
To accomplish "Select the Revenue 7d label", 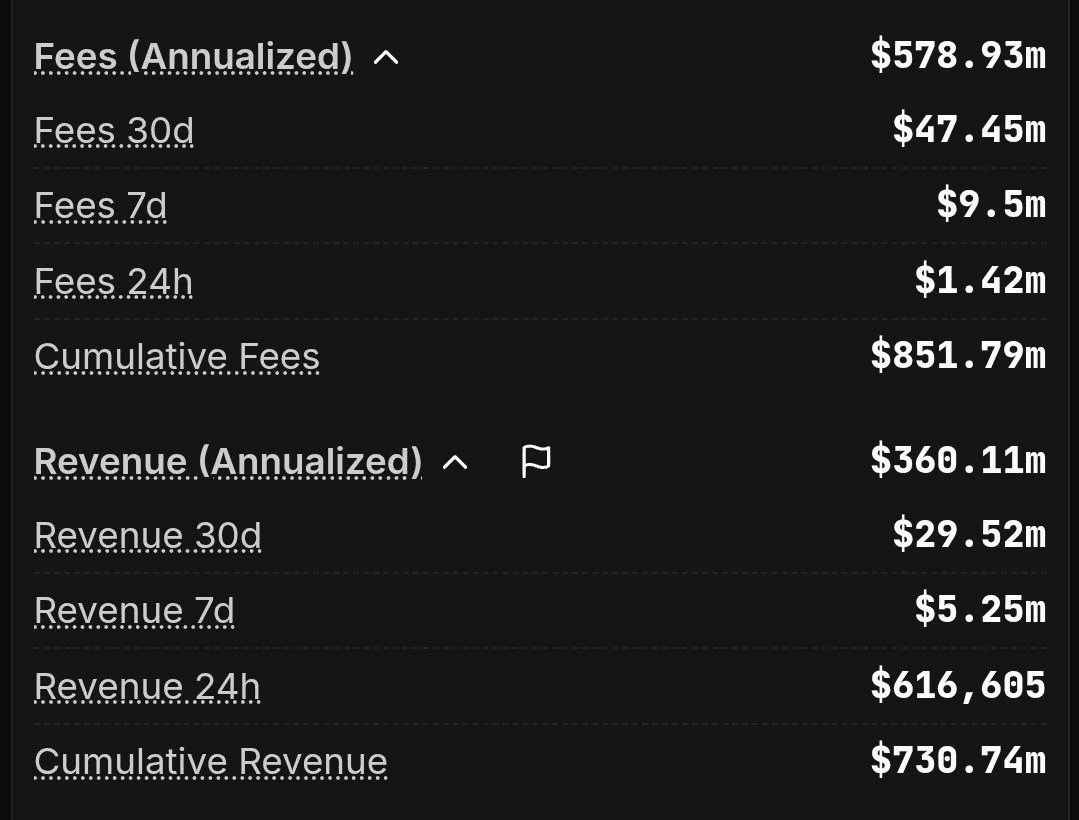I will [x=134, y=610].
